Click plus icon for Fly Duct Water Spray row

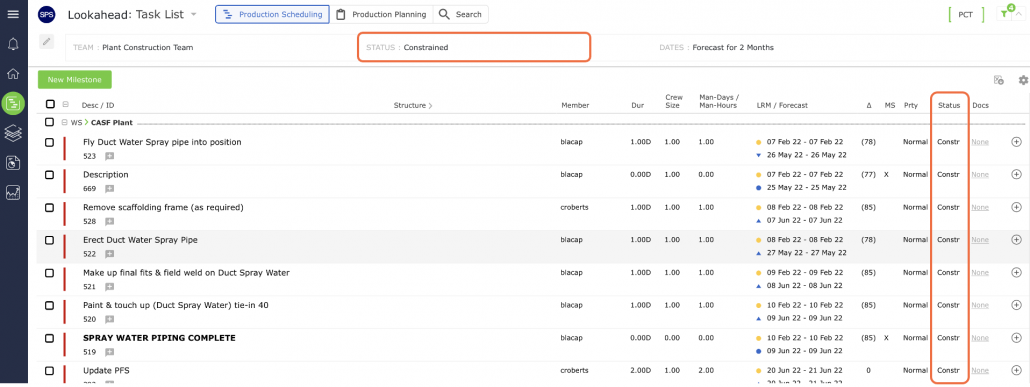click(x=1016, y=142)
